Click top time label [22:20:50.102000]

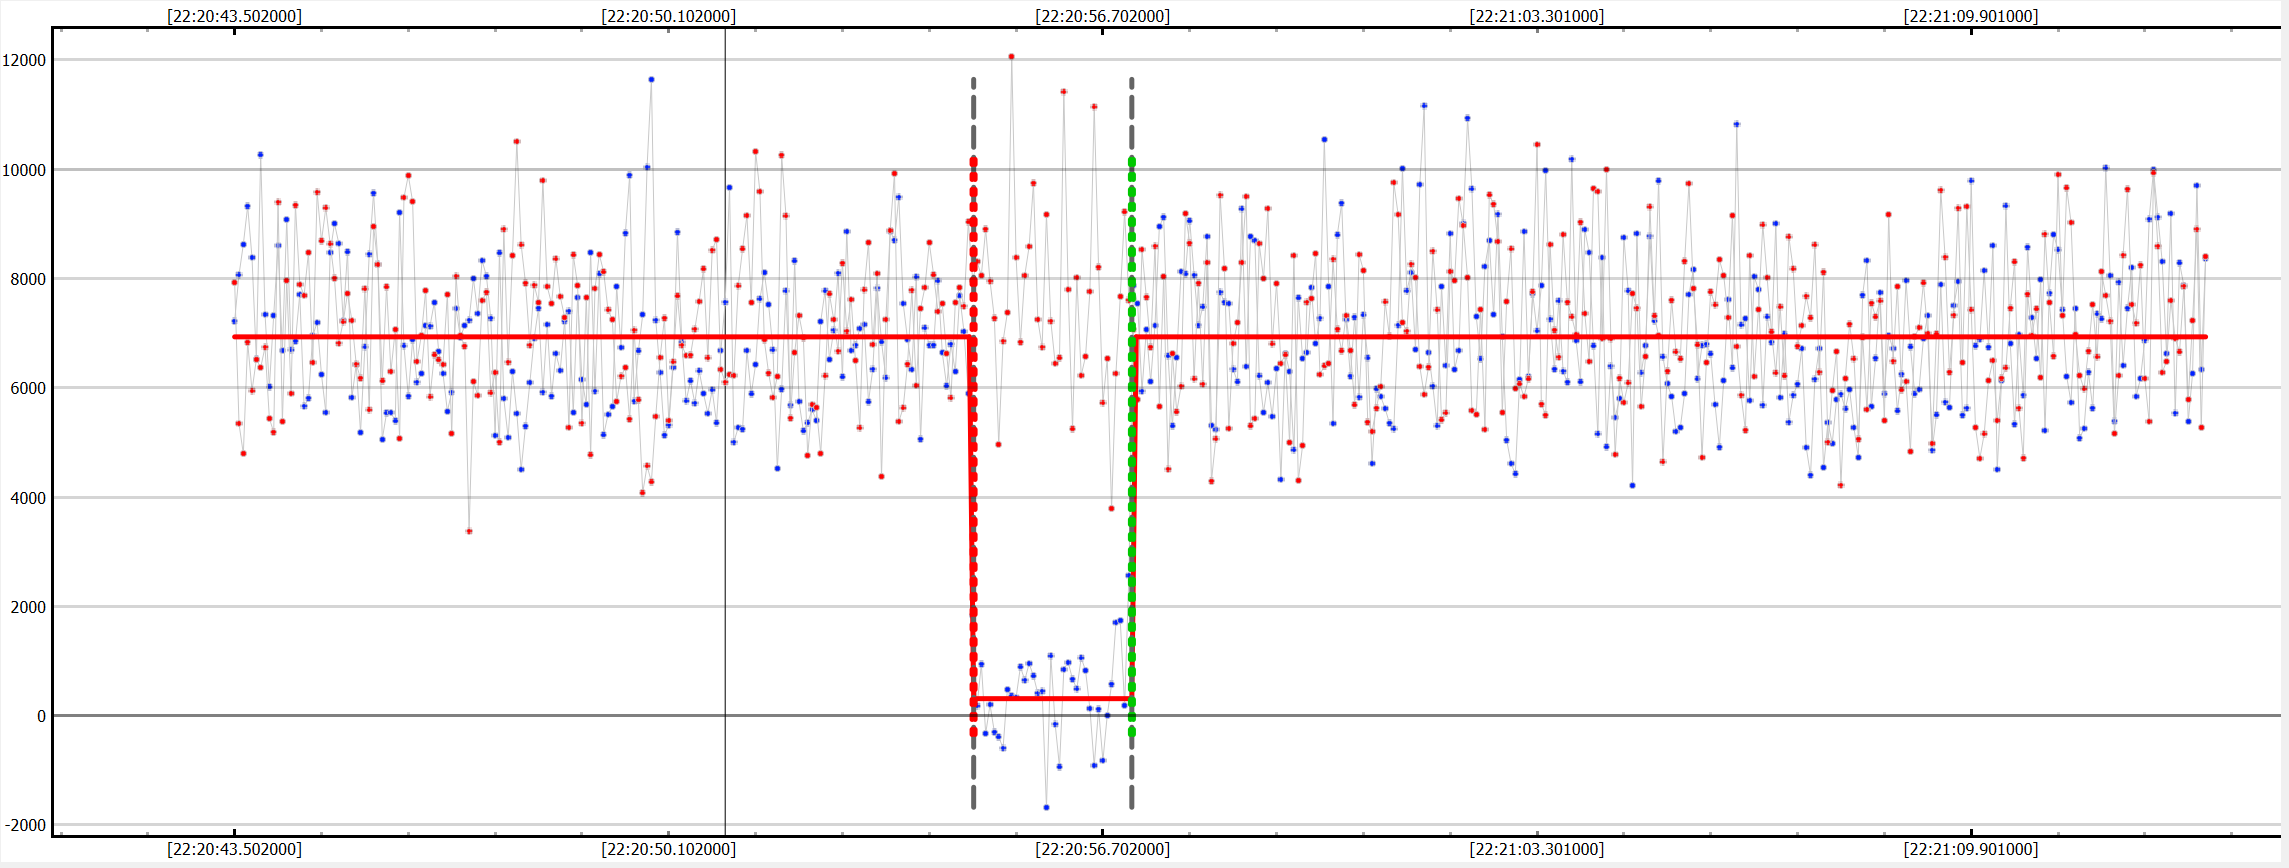(x=668, y=16)
